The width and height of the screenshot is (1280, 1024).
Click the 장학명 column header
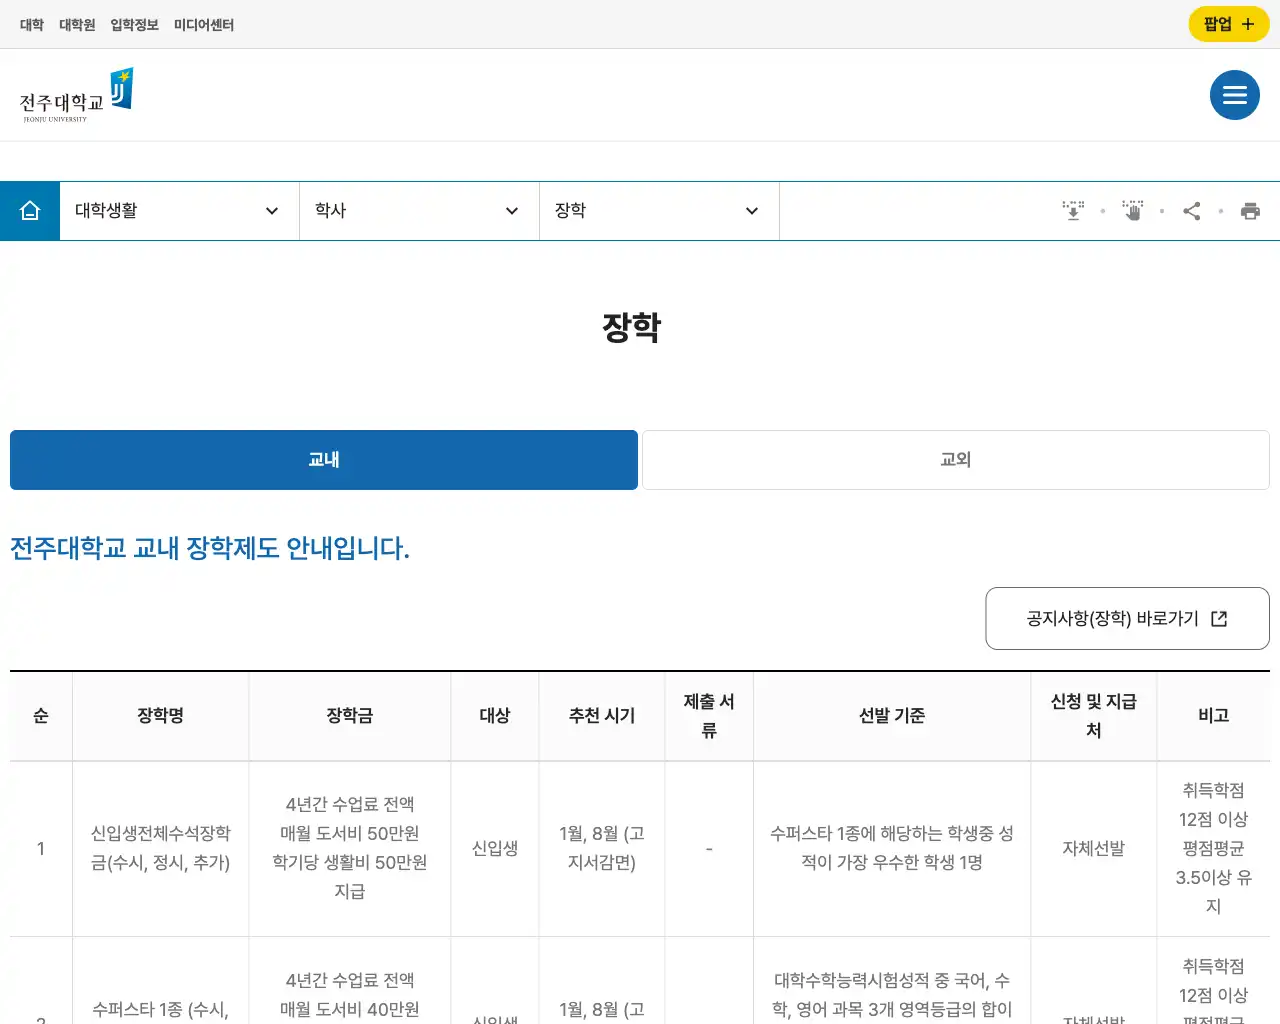(161, 716)
